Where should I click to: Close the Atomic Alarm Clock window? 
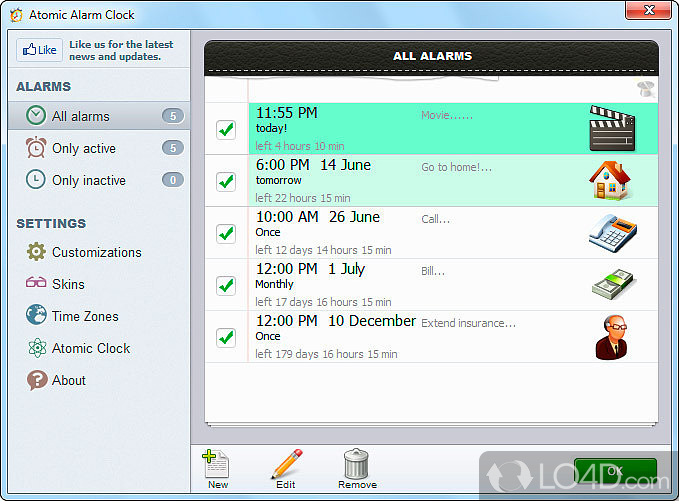[648, 10]
